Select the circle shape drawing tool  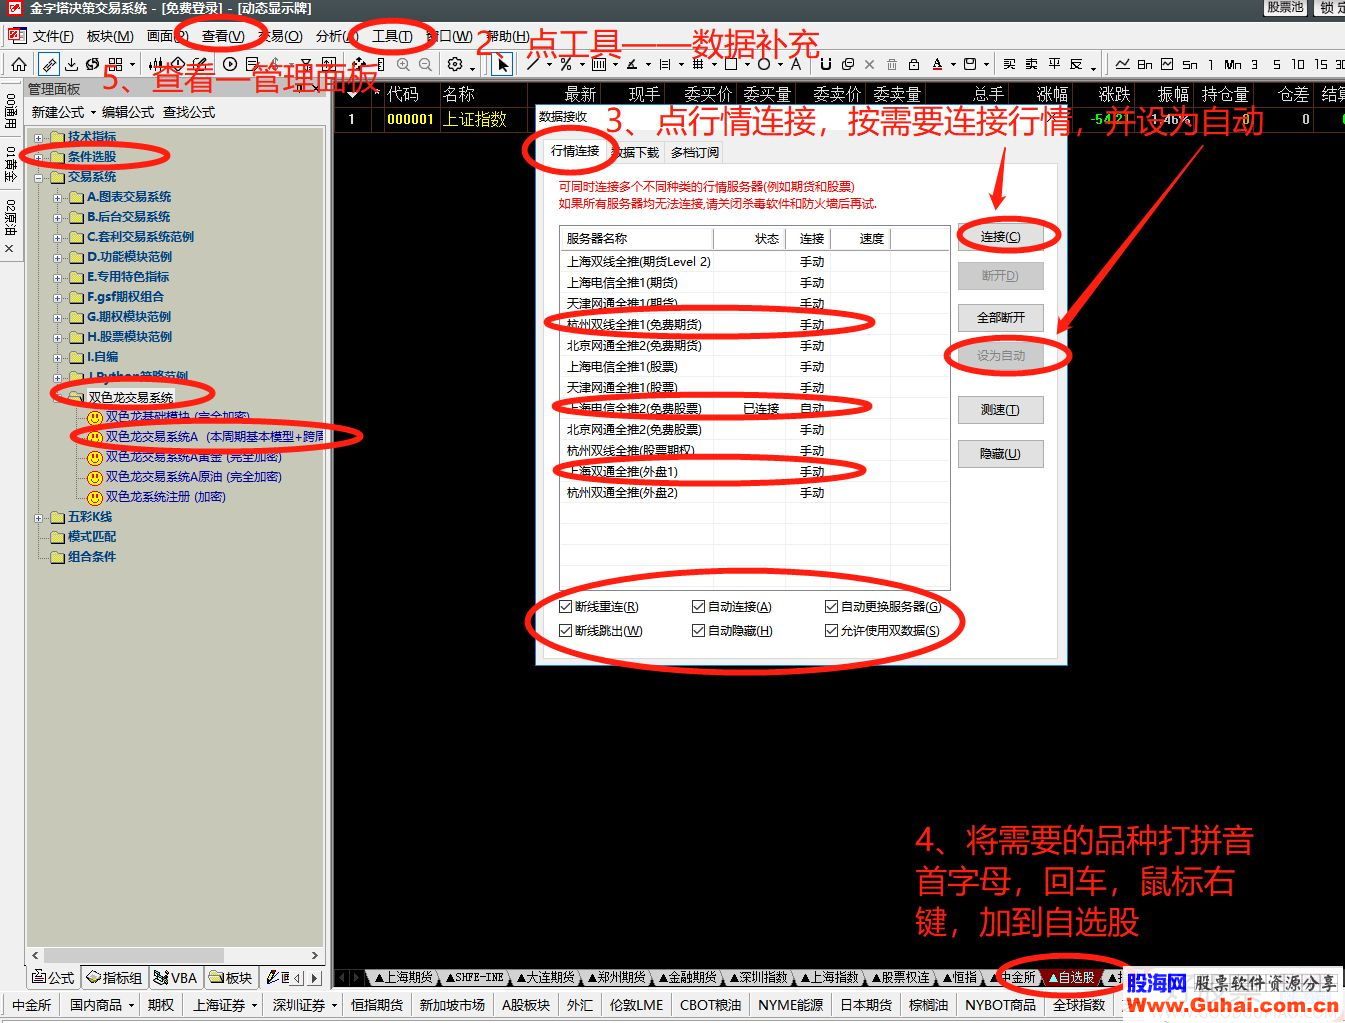pyautogui.click(x=764, y=64)
